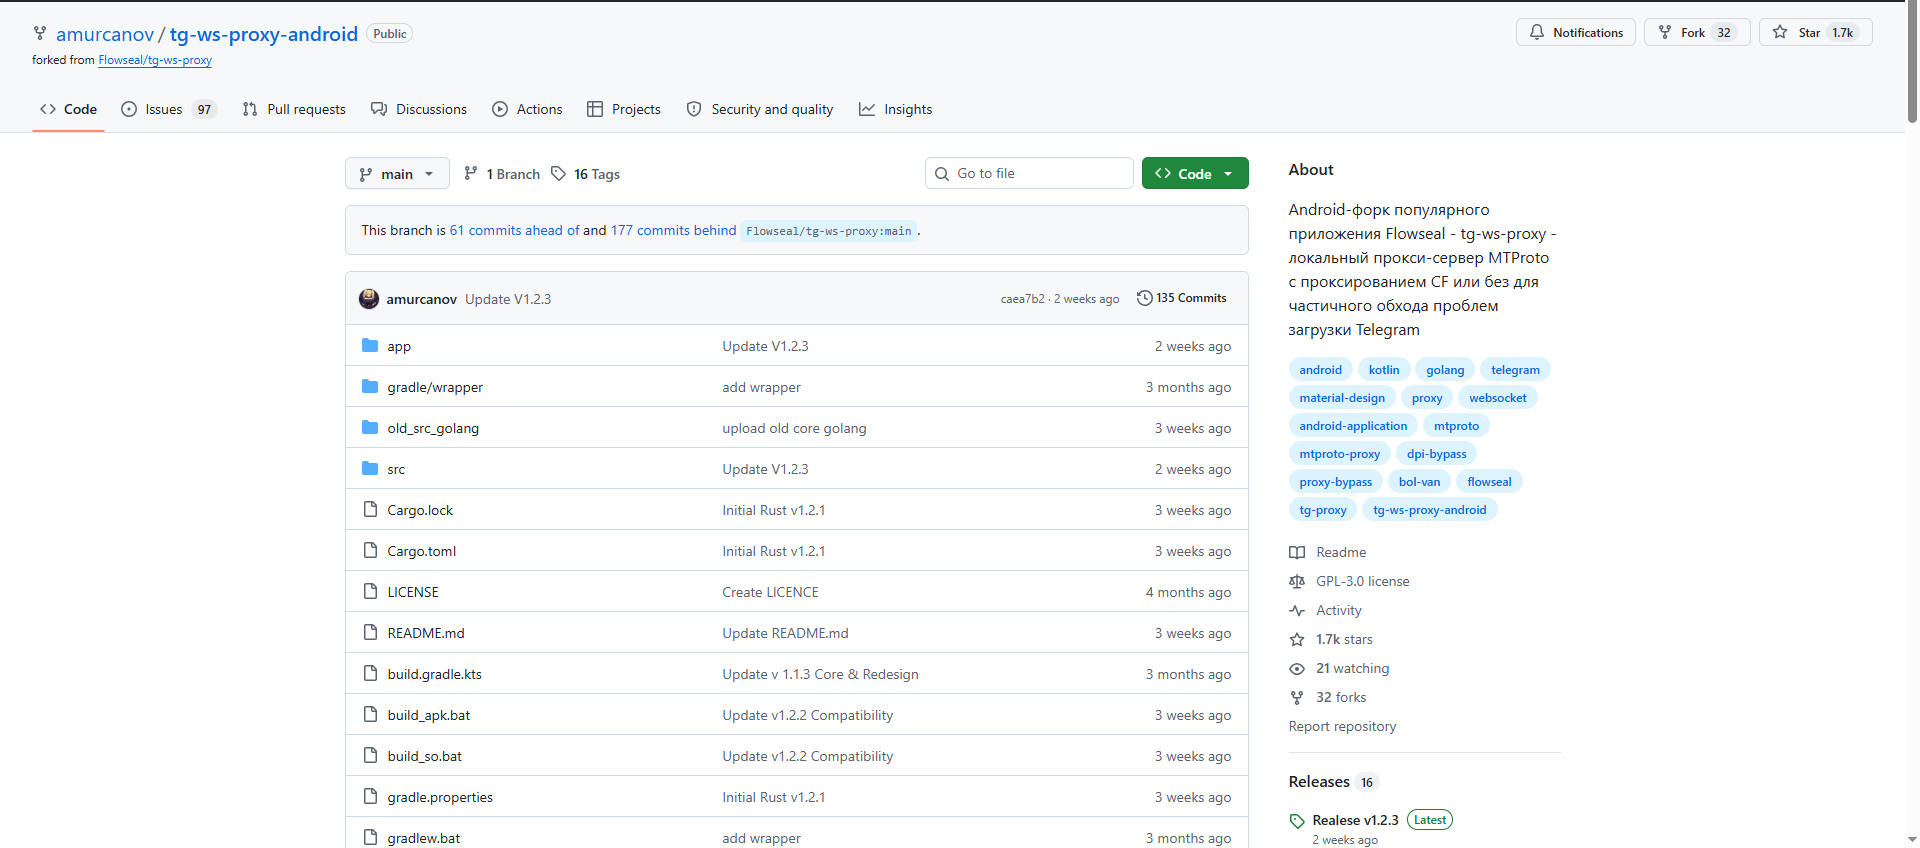Click the mtproto-proxy topic tag
Image resolution: width=1920 pixels, height=848 pixels.
pyautogui.click(x=1339, y=454)
